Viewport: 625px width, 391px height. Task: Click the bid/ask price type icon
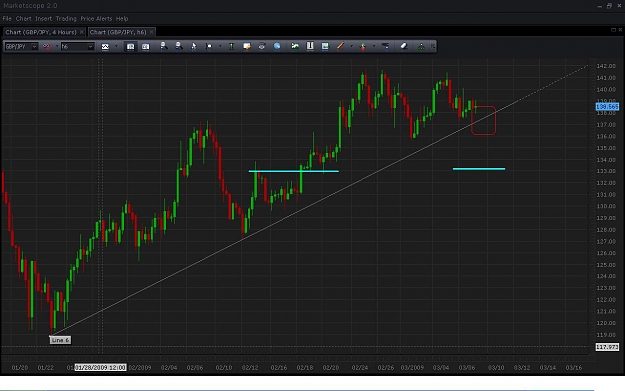click(x=47, y=47)
